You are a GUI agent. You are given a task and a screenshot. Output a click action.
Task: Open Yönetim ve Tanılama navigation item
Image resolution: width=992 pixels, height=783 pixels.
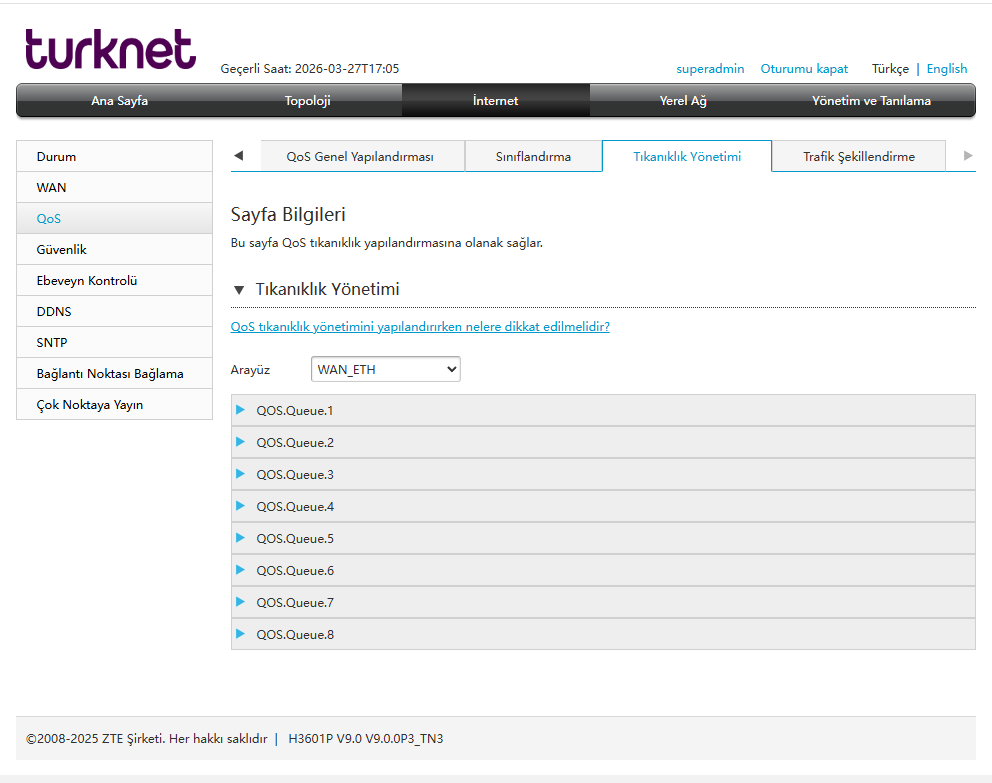point(871,101)
